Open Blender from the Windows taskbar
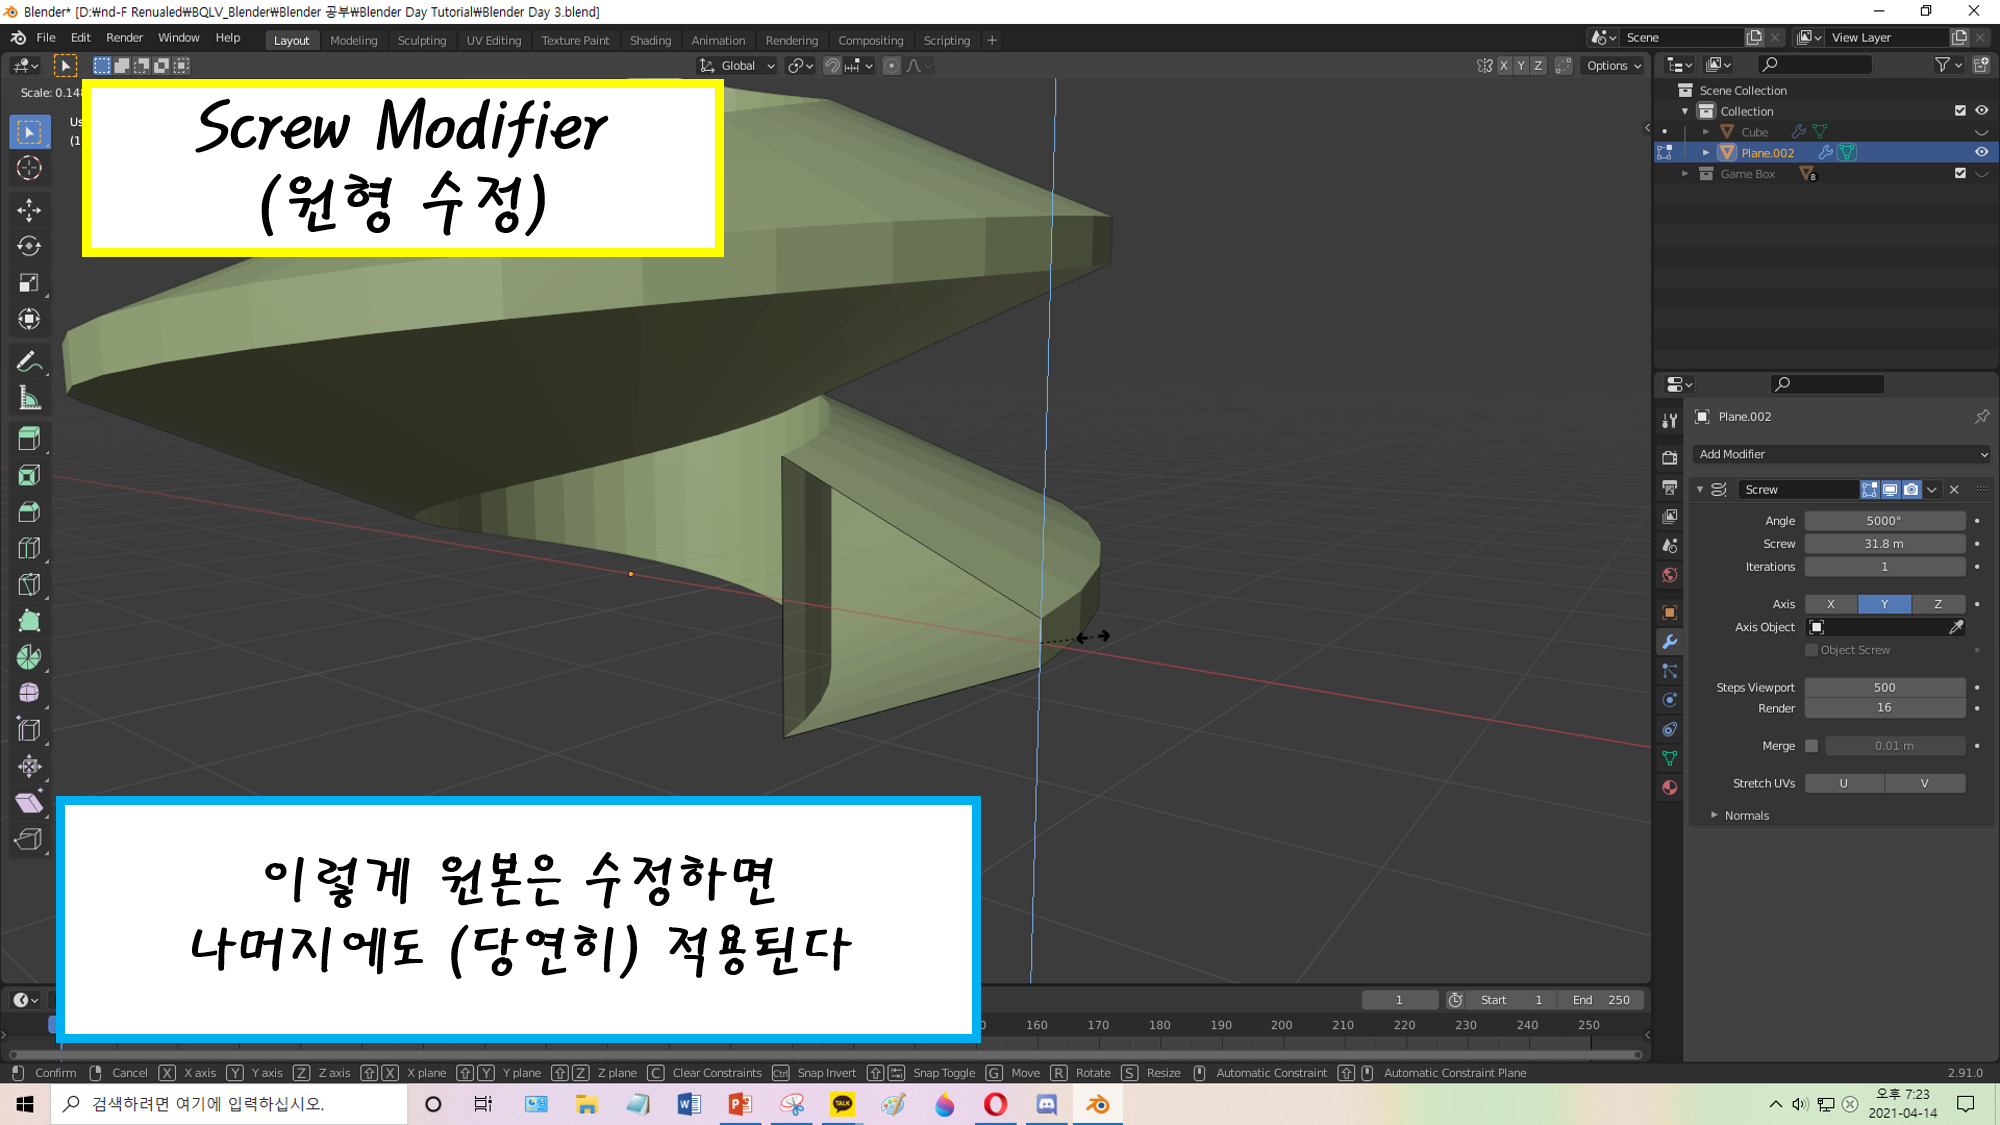Screen dimensions: 2000x1125 1097,1104
